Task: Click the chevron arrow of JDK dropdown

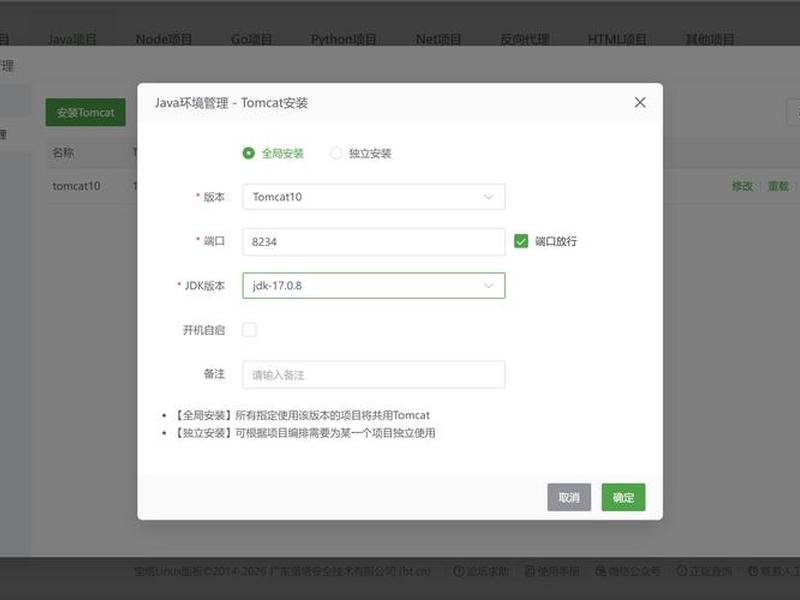Action: point(488,286)
